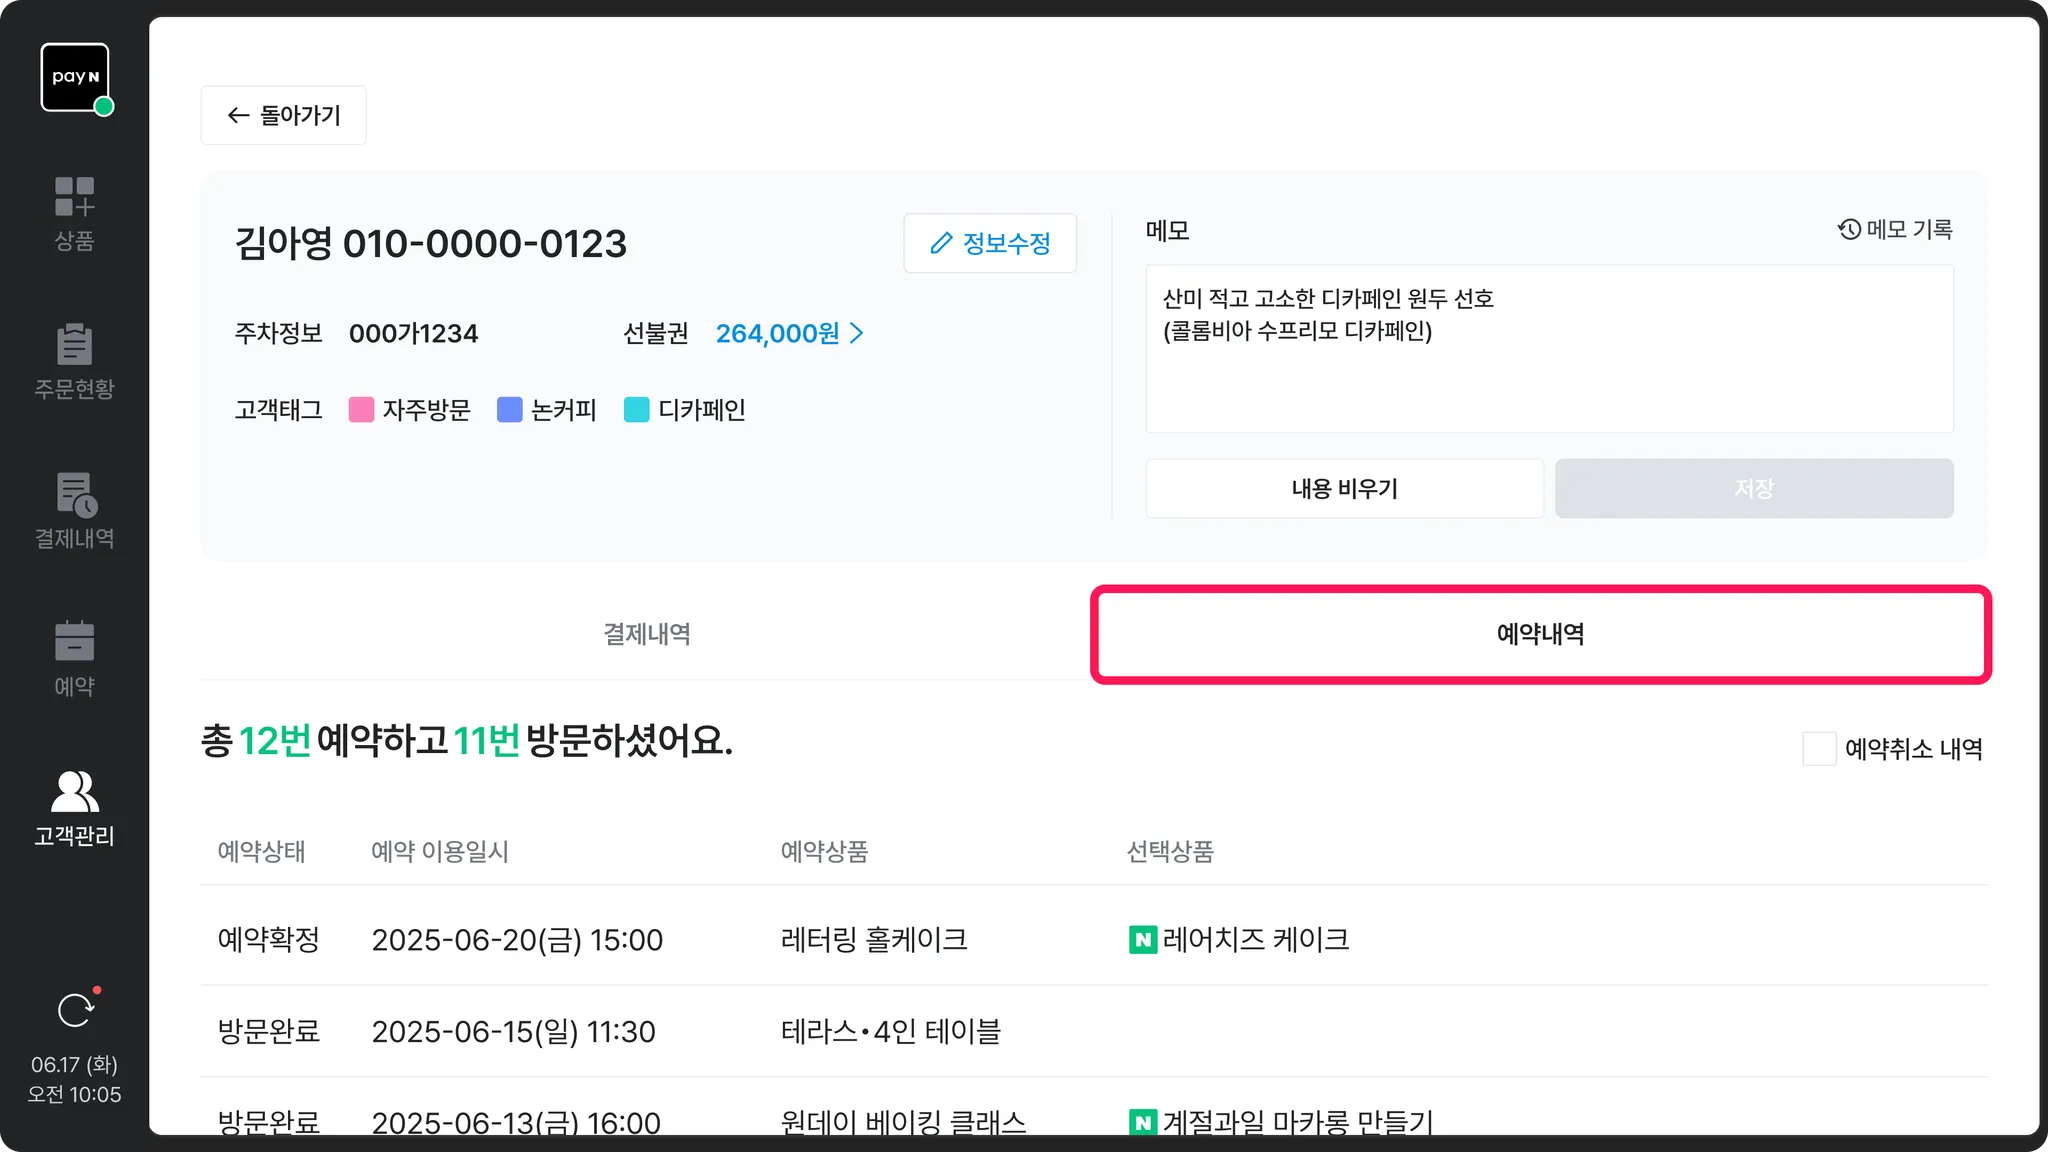Check the 예약취소 내역 checkbox

1819,749
